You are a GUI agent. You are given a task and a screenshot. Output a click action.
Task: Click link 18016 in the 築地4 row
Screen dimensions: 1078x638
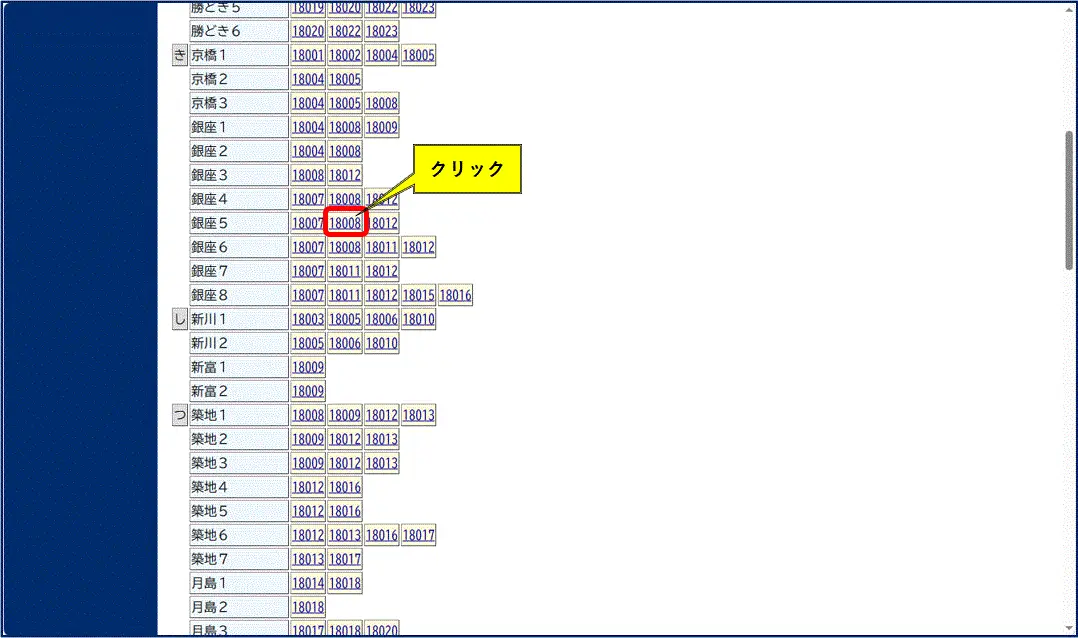point(345,487)
